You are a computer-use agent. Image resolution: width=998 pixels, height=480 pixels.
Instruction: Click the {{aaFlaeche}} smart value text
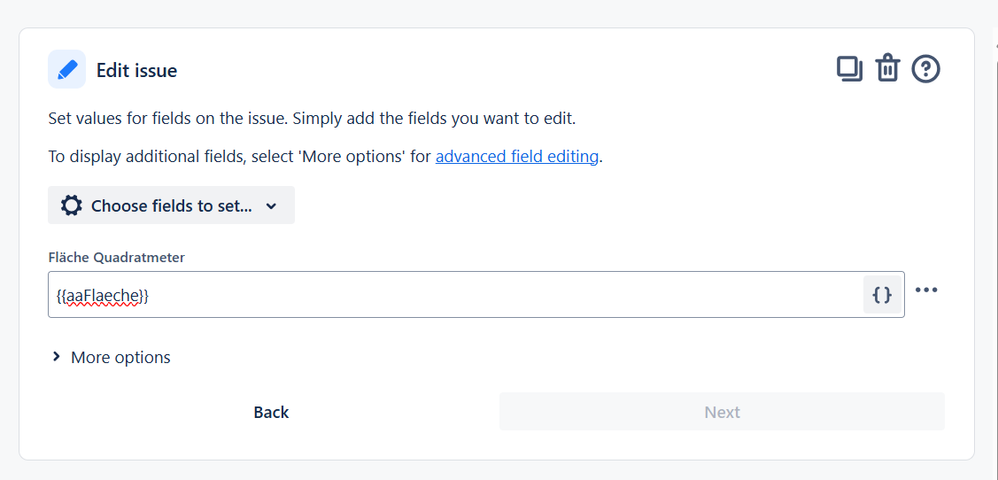pos(103,296)
